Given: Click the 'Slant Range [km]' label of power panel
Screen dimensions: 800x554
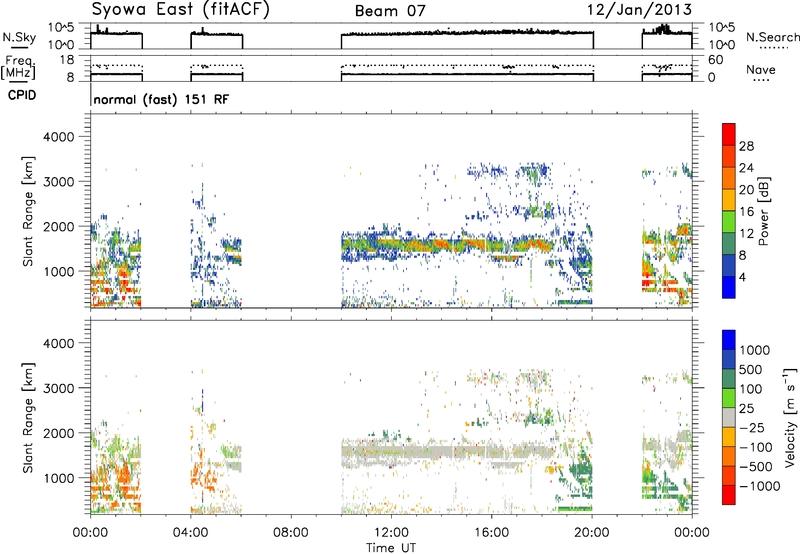Looking at the screenshot, I should [28, 211].
